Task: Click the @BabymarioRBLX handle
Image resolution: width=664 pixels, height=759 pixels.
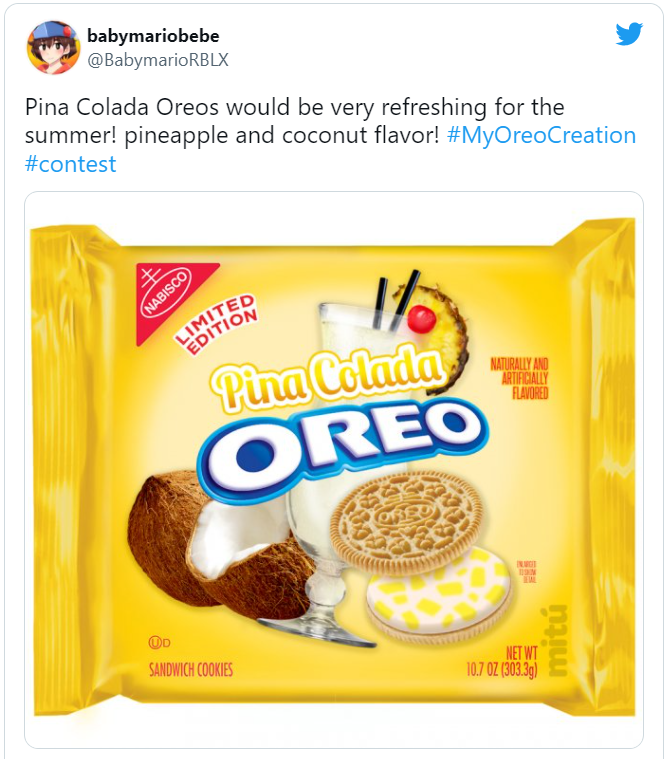Action: 158,60
